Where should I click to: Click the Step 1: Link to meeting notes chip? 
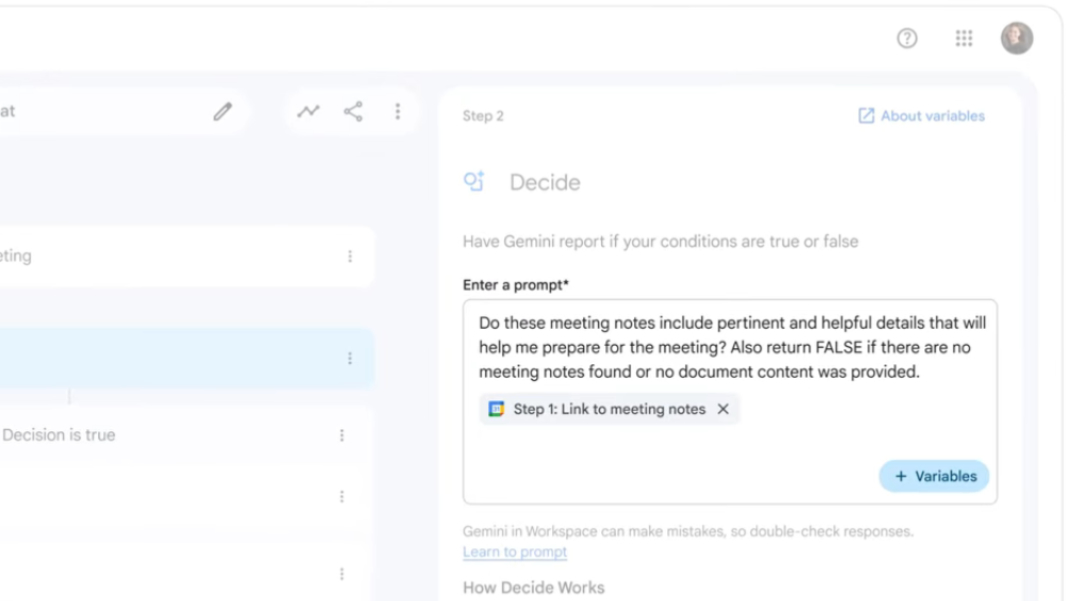tap(608, 409)
